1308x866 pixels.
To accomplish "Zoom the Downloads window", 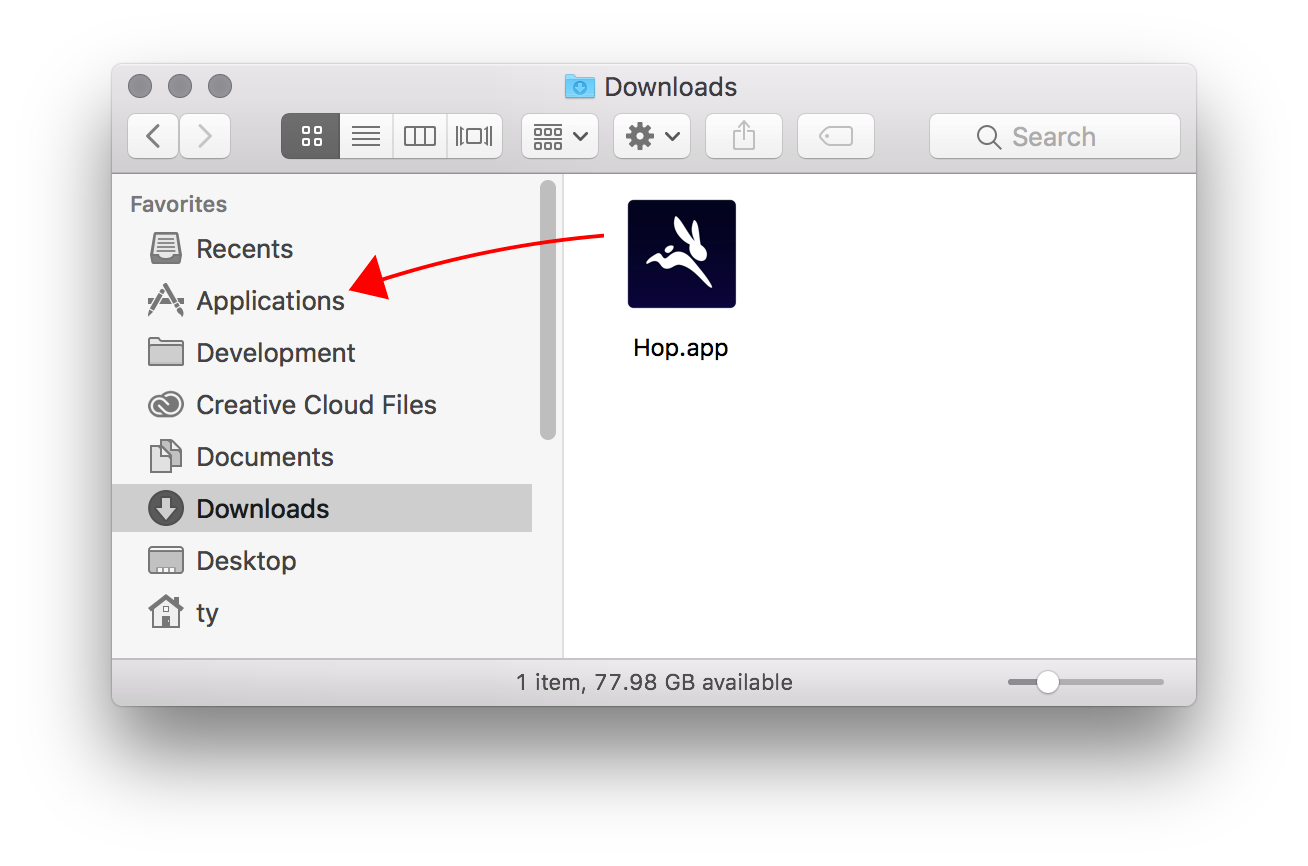I will pyautogui.click(x=220, y=86).
